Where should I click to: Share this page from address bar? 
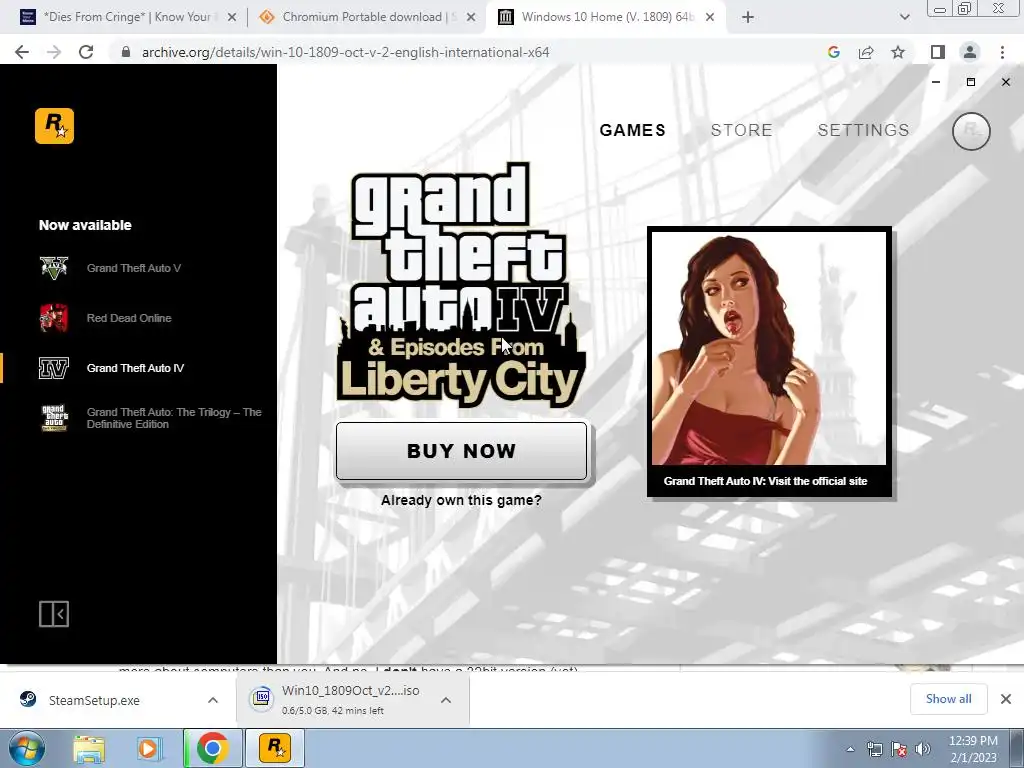click(866, 52)
